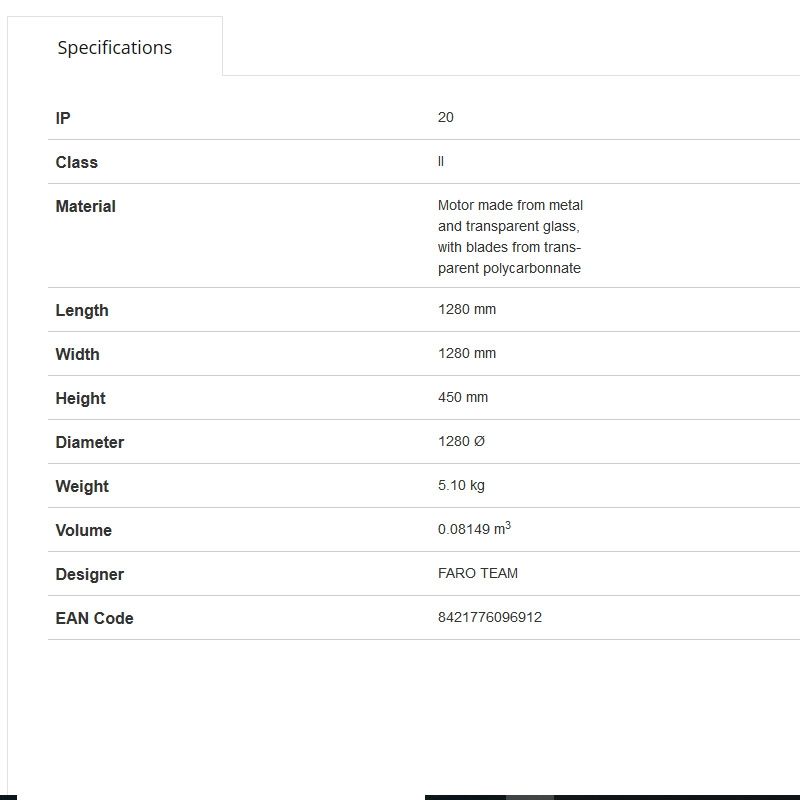Select the 5.10 kg weight value
Viewport: 800px width, 800px height.
461,485
